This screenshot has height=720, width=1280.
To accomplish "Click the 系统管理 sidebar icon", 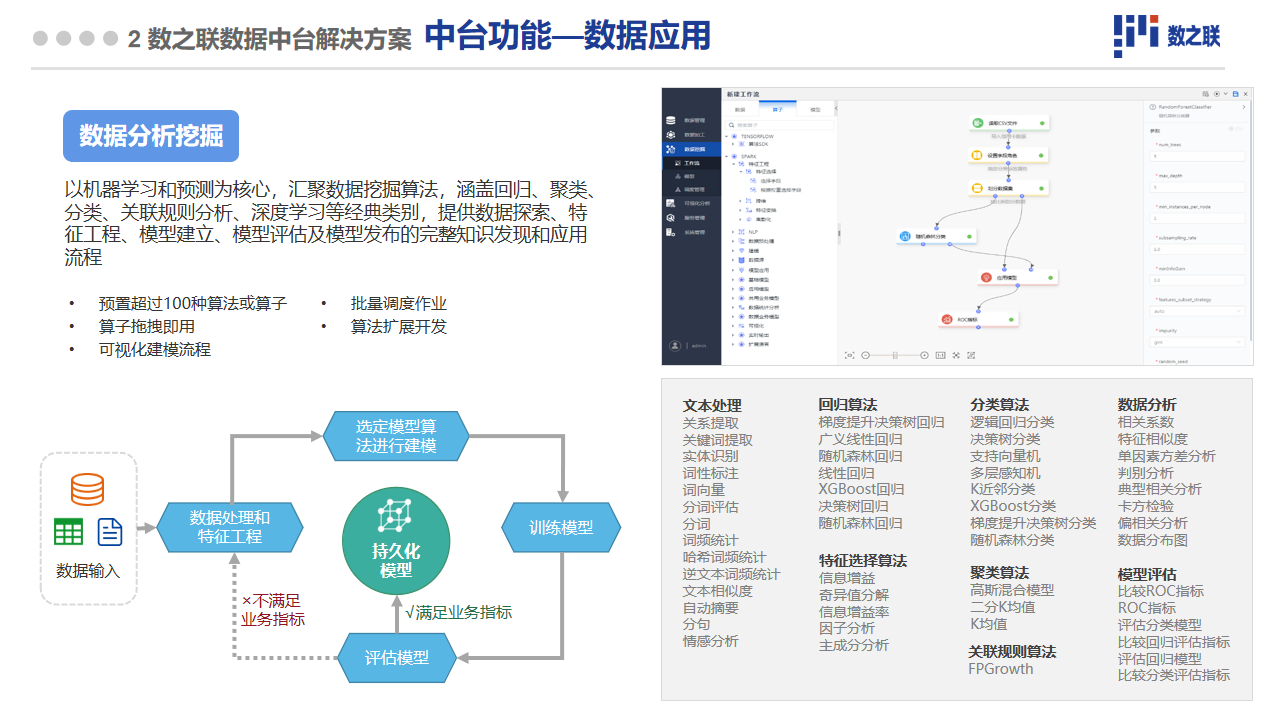I will (x=671, y=232).
